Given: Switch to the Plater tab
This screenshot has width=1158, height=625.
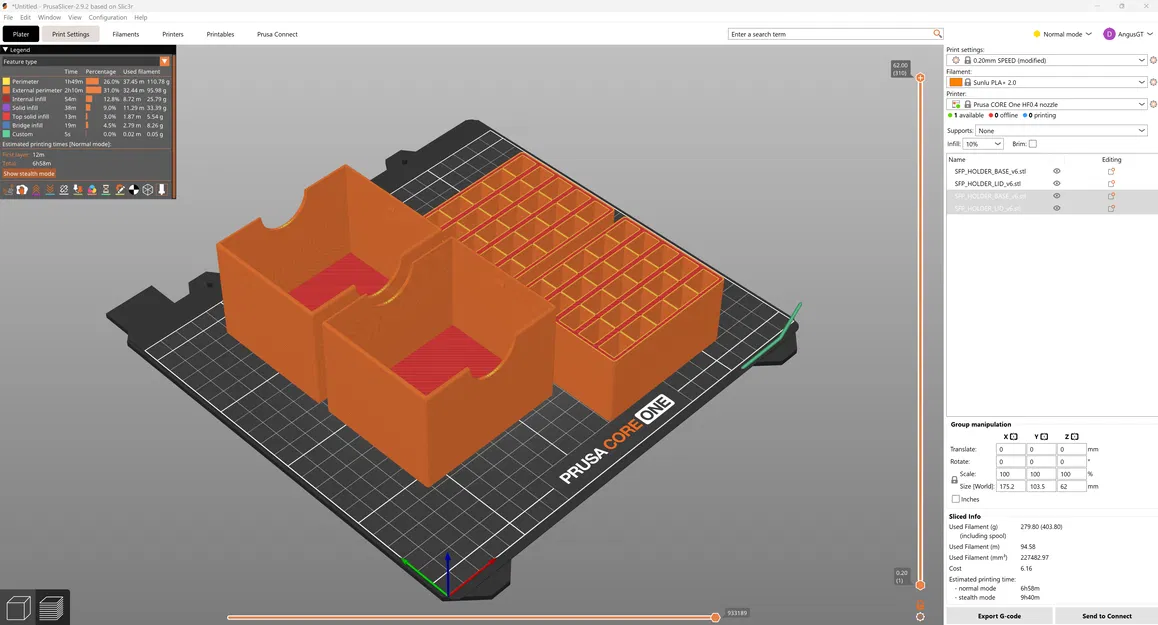Looking at the screenshot, I should point(21,34).
